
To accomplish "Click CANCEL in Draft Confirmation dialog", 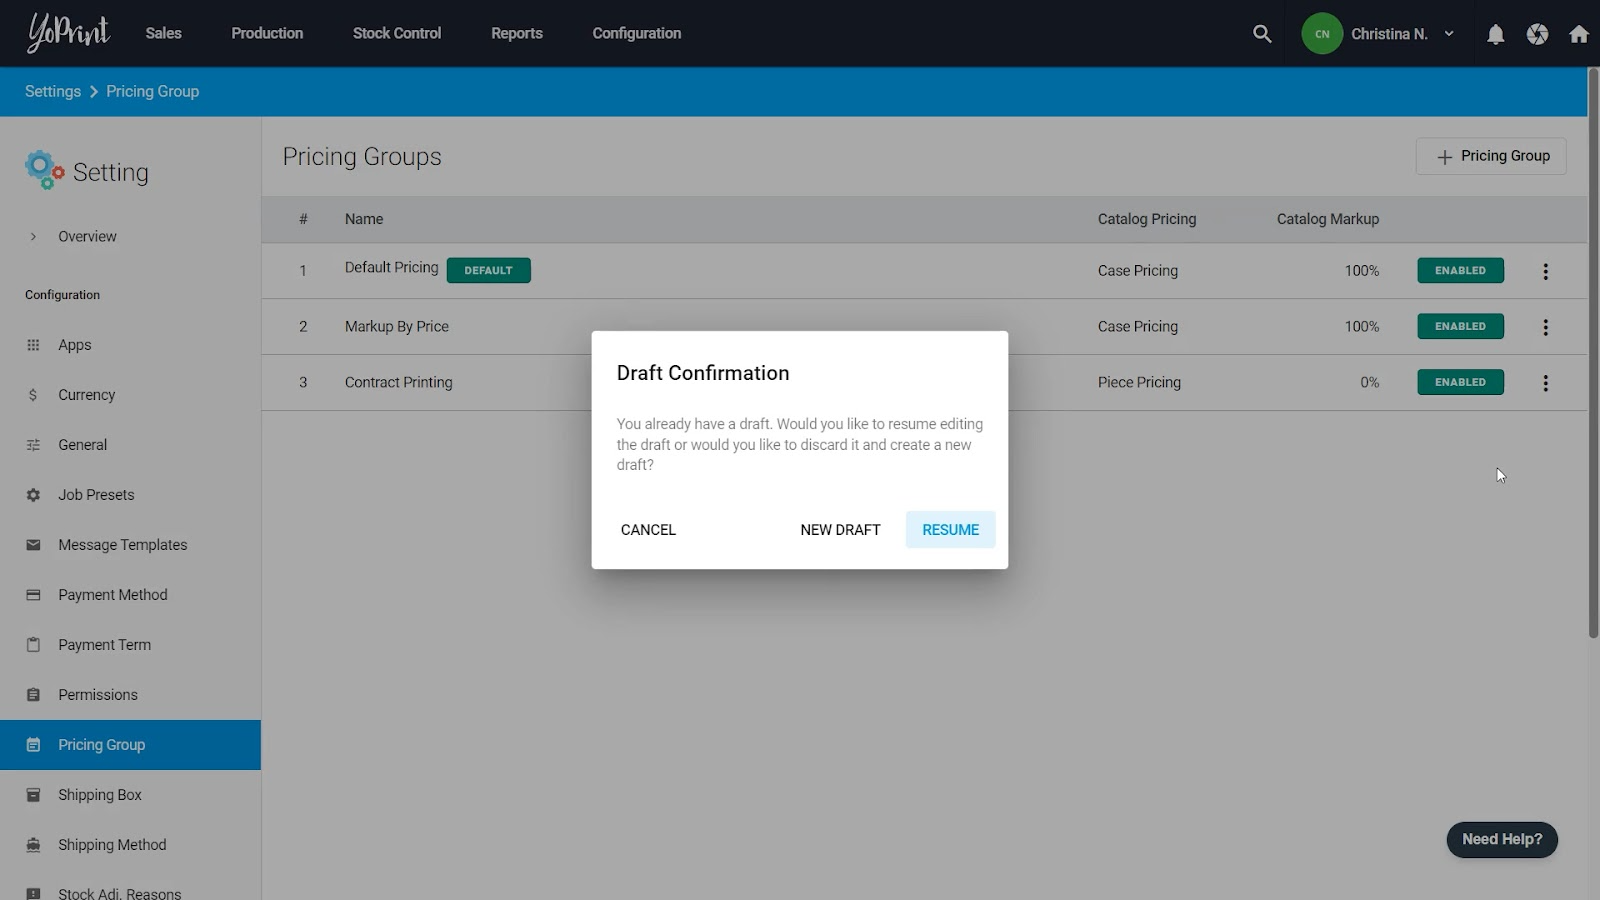I will point(648,530).
